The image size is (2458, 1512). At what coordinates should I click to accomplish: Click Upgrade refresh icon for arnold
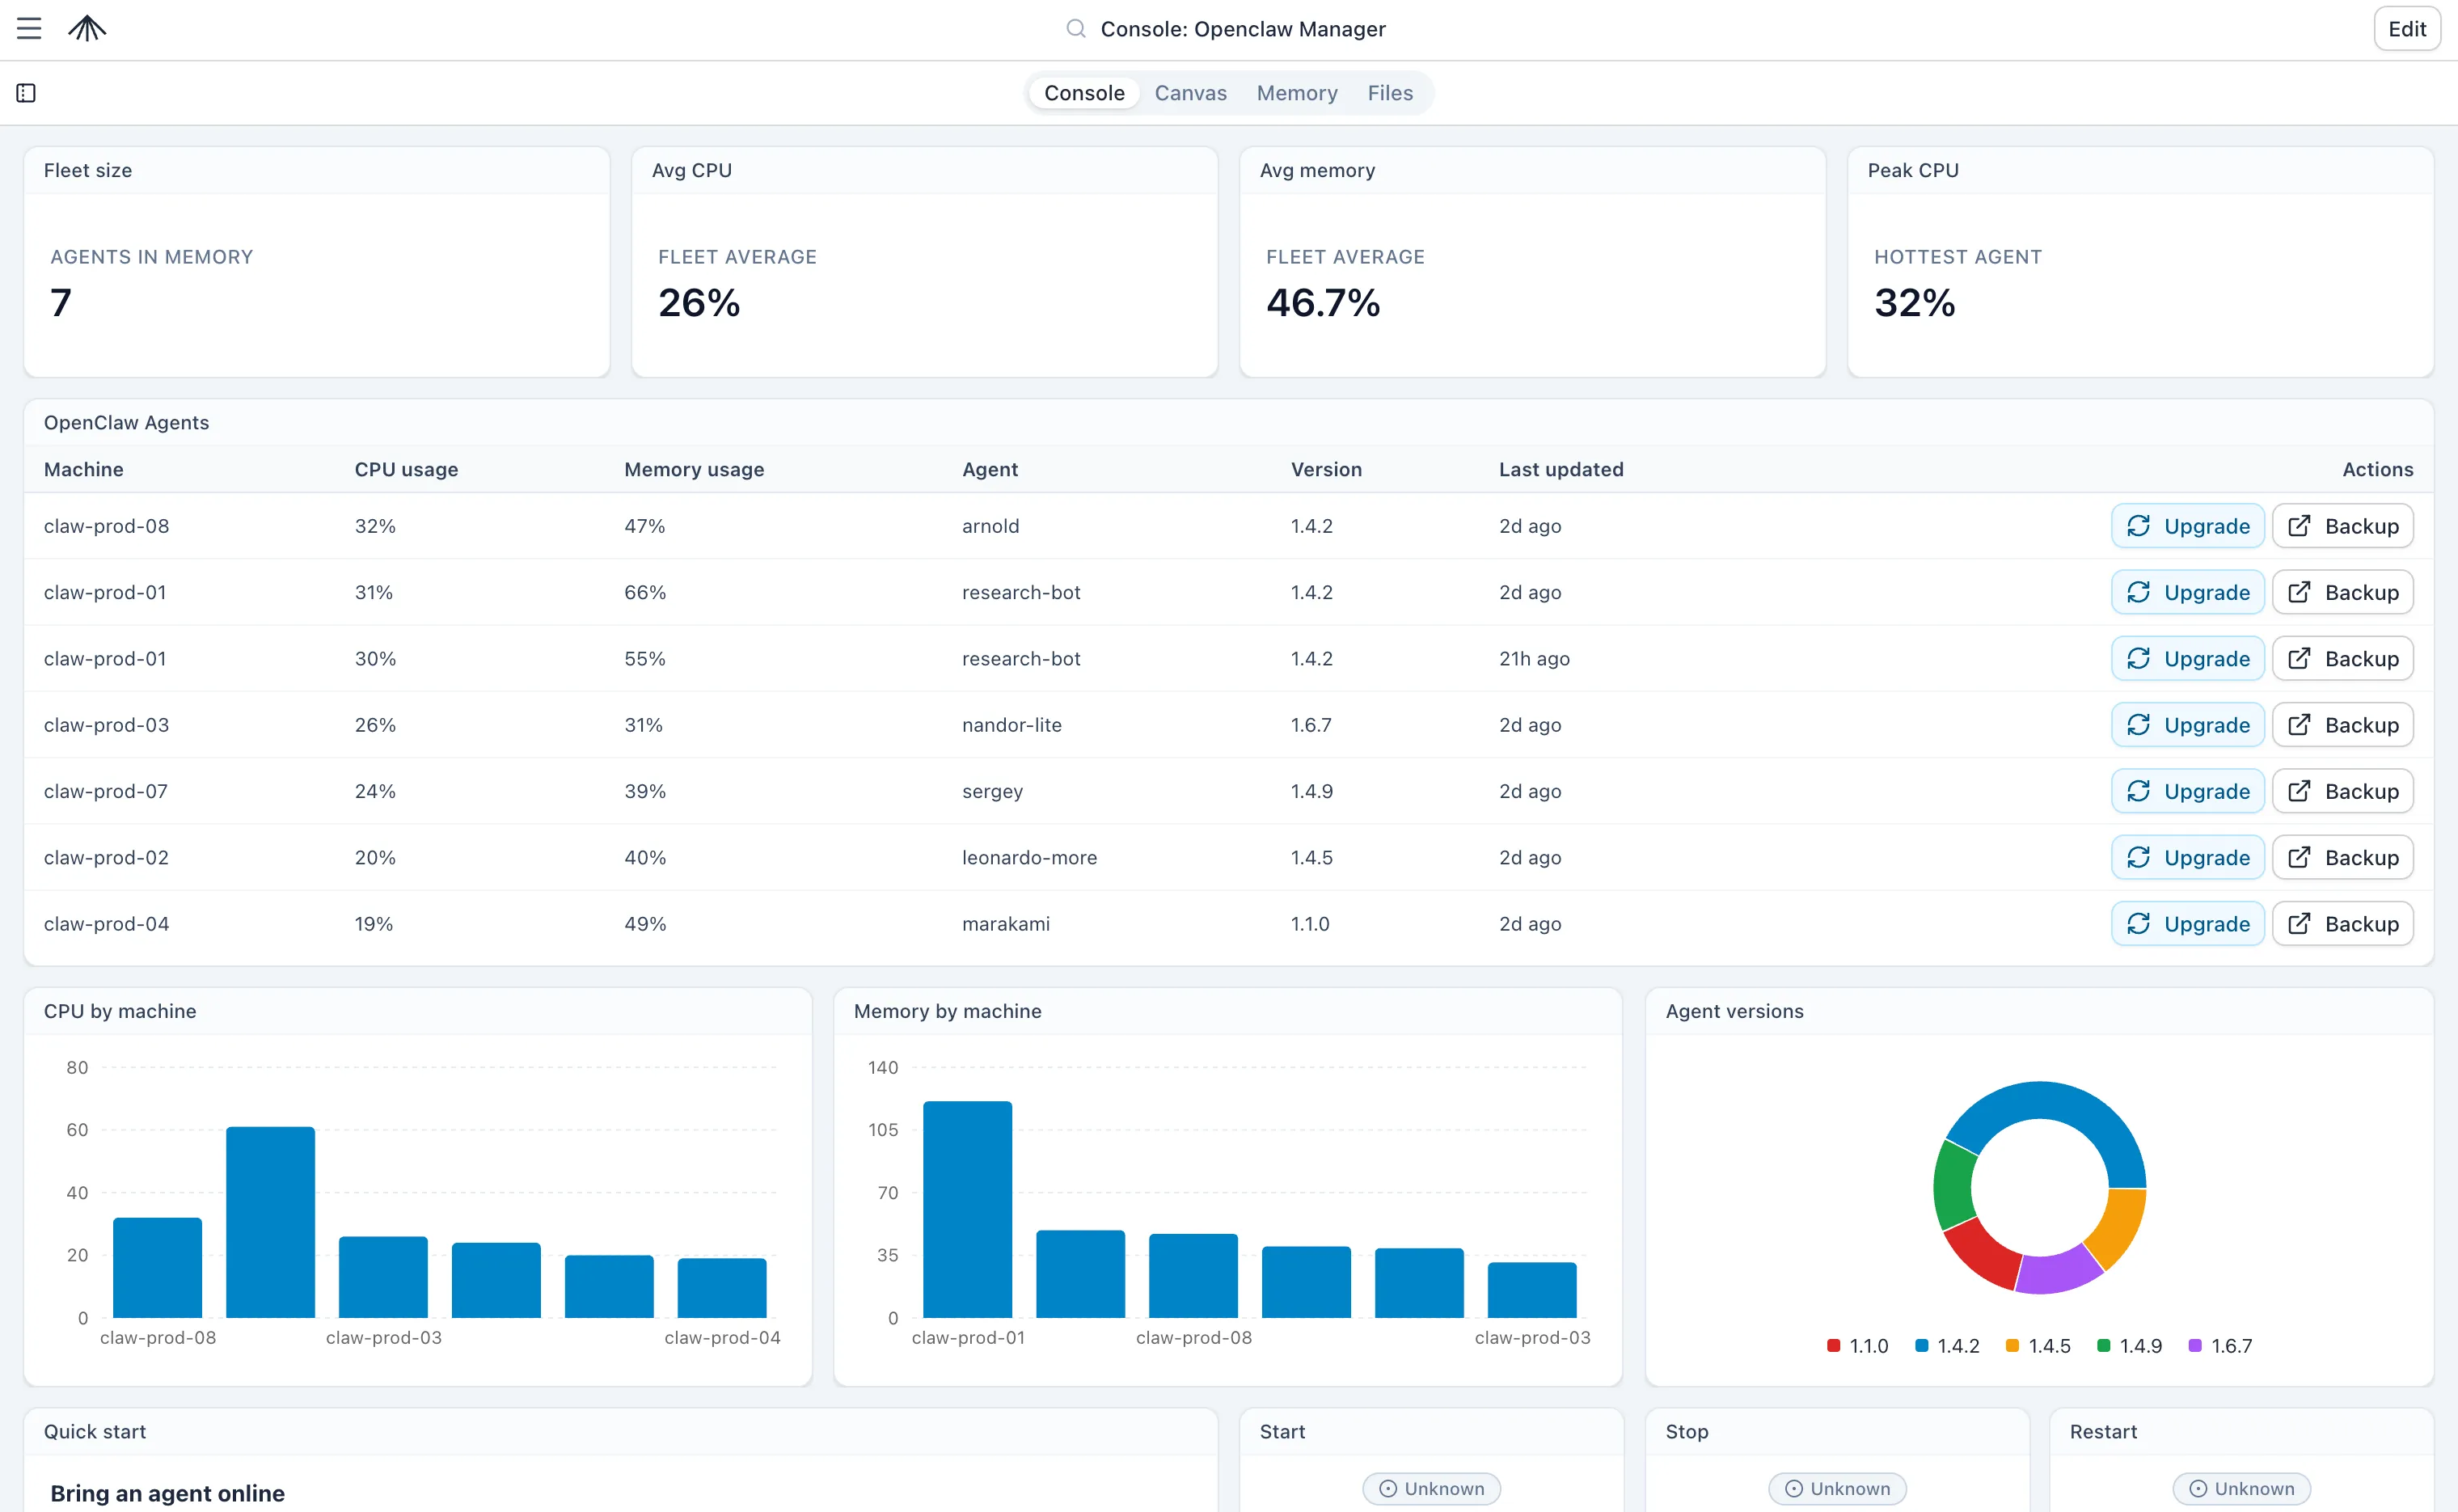click(2138, 526)
